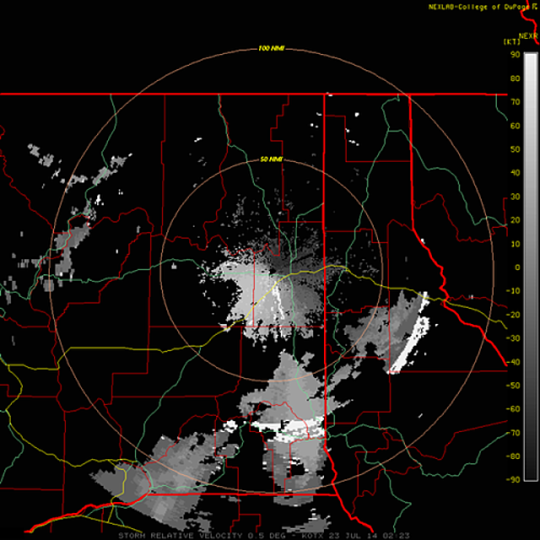Click the 20 value on velocity scale
This screenshot has width=540, height=540.
click(x=516, y=220)
